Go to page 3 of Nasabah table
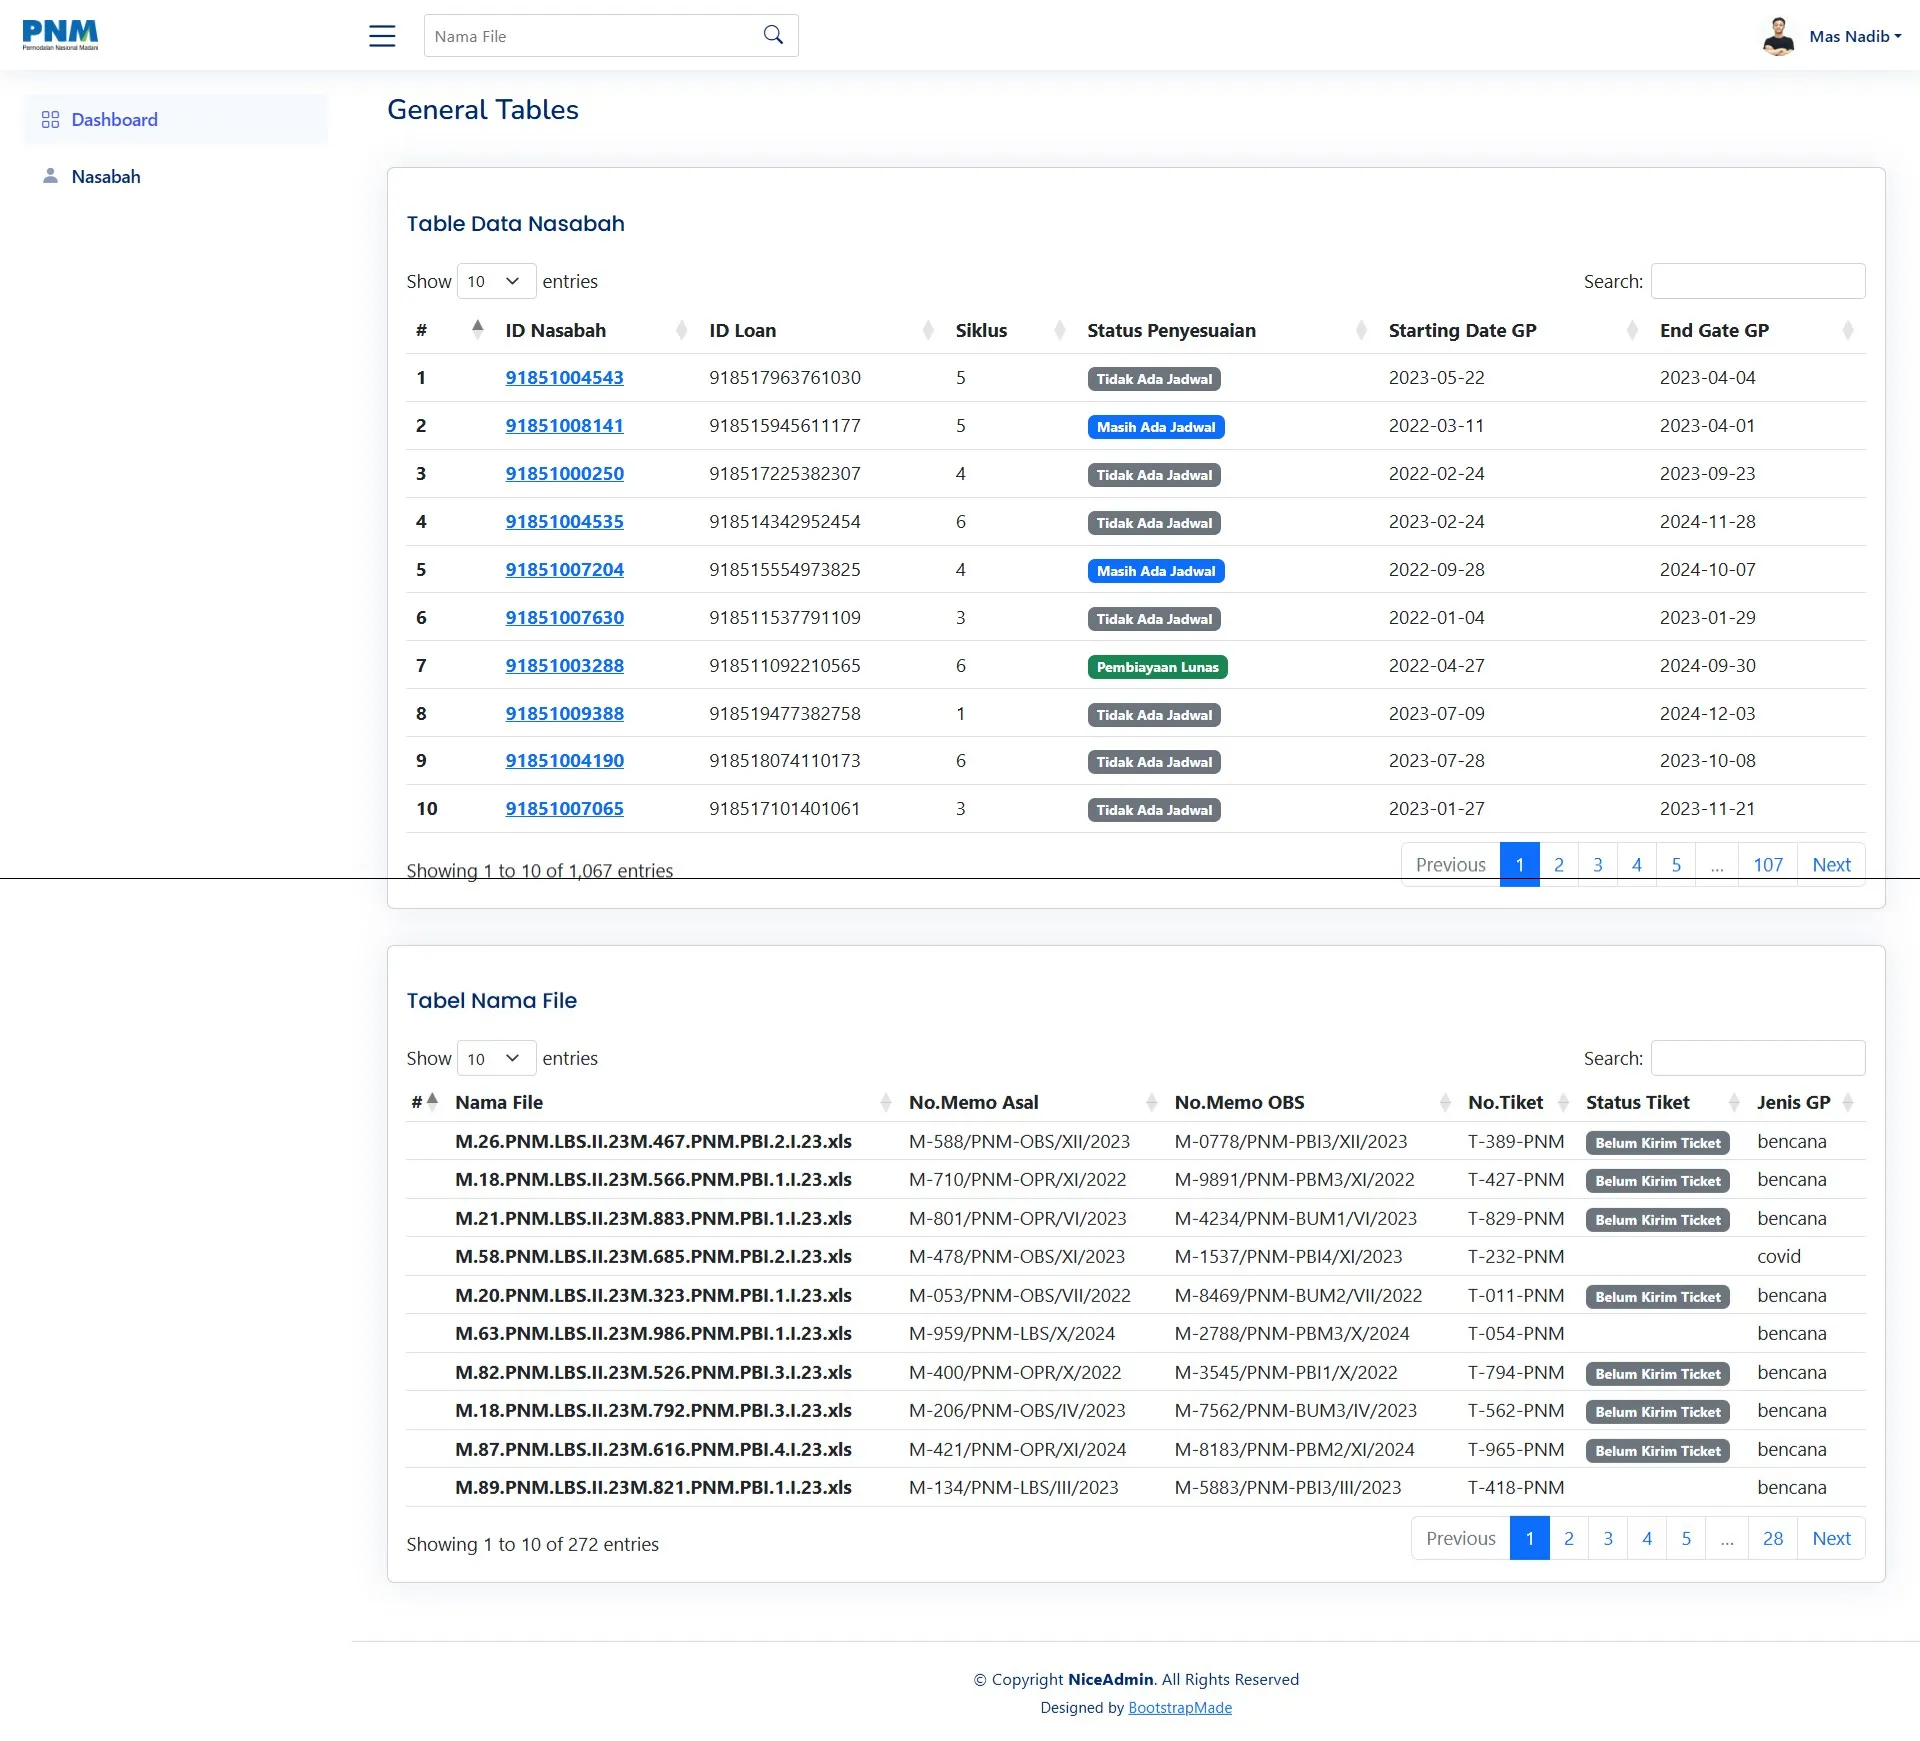 pos(1598,865)
